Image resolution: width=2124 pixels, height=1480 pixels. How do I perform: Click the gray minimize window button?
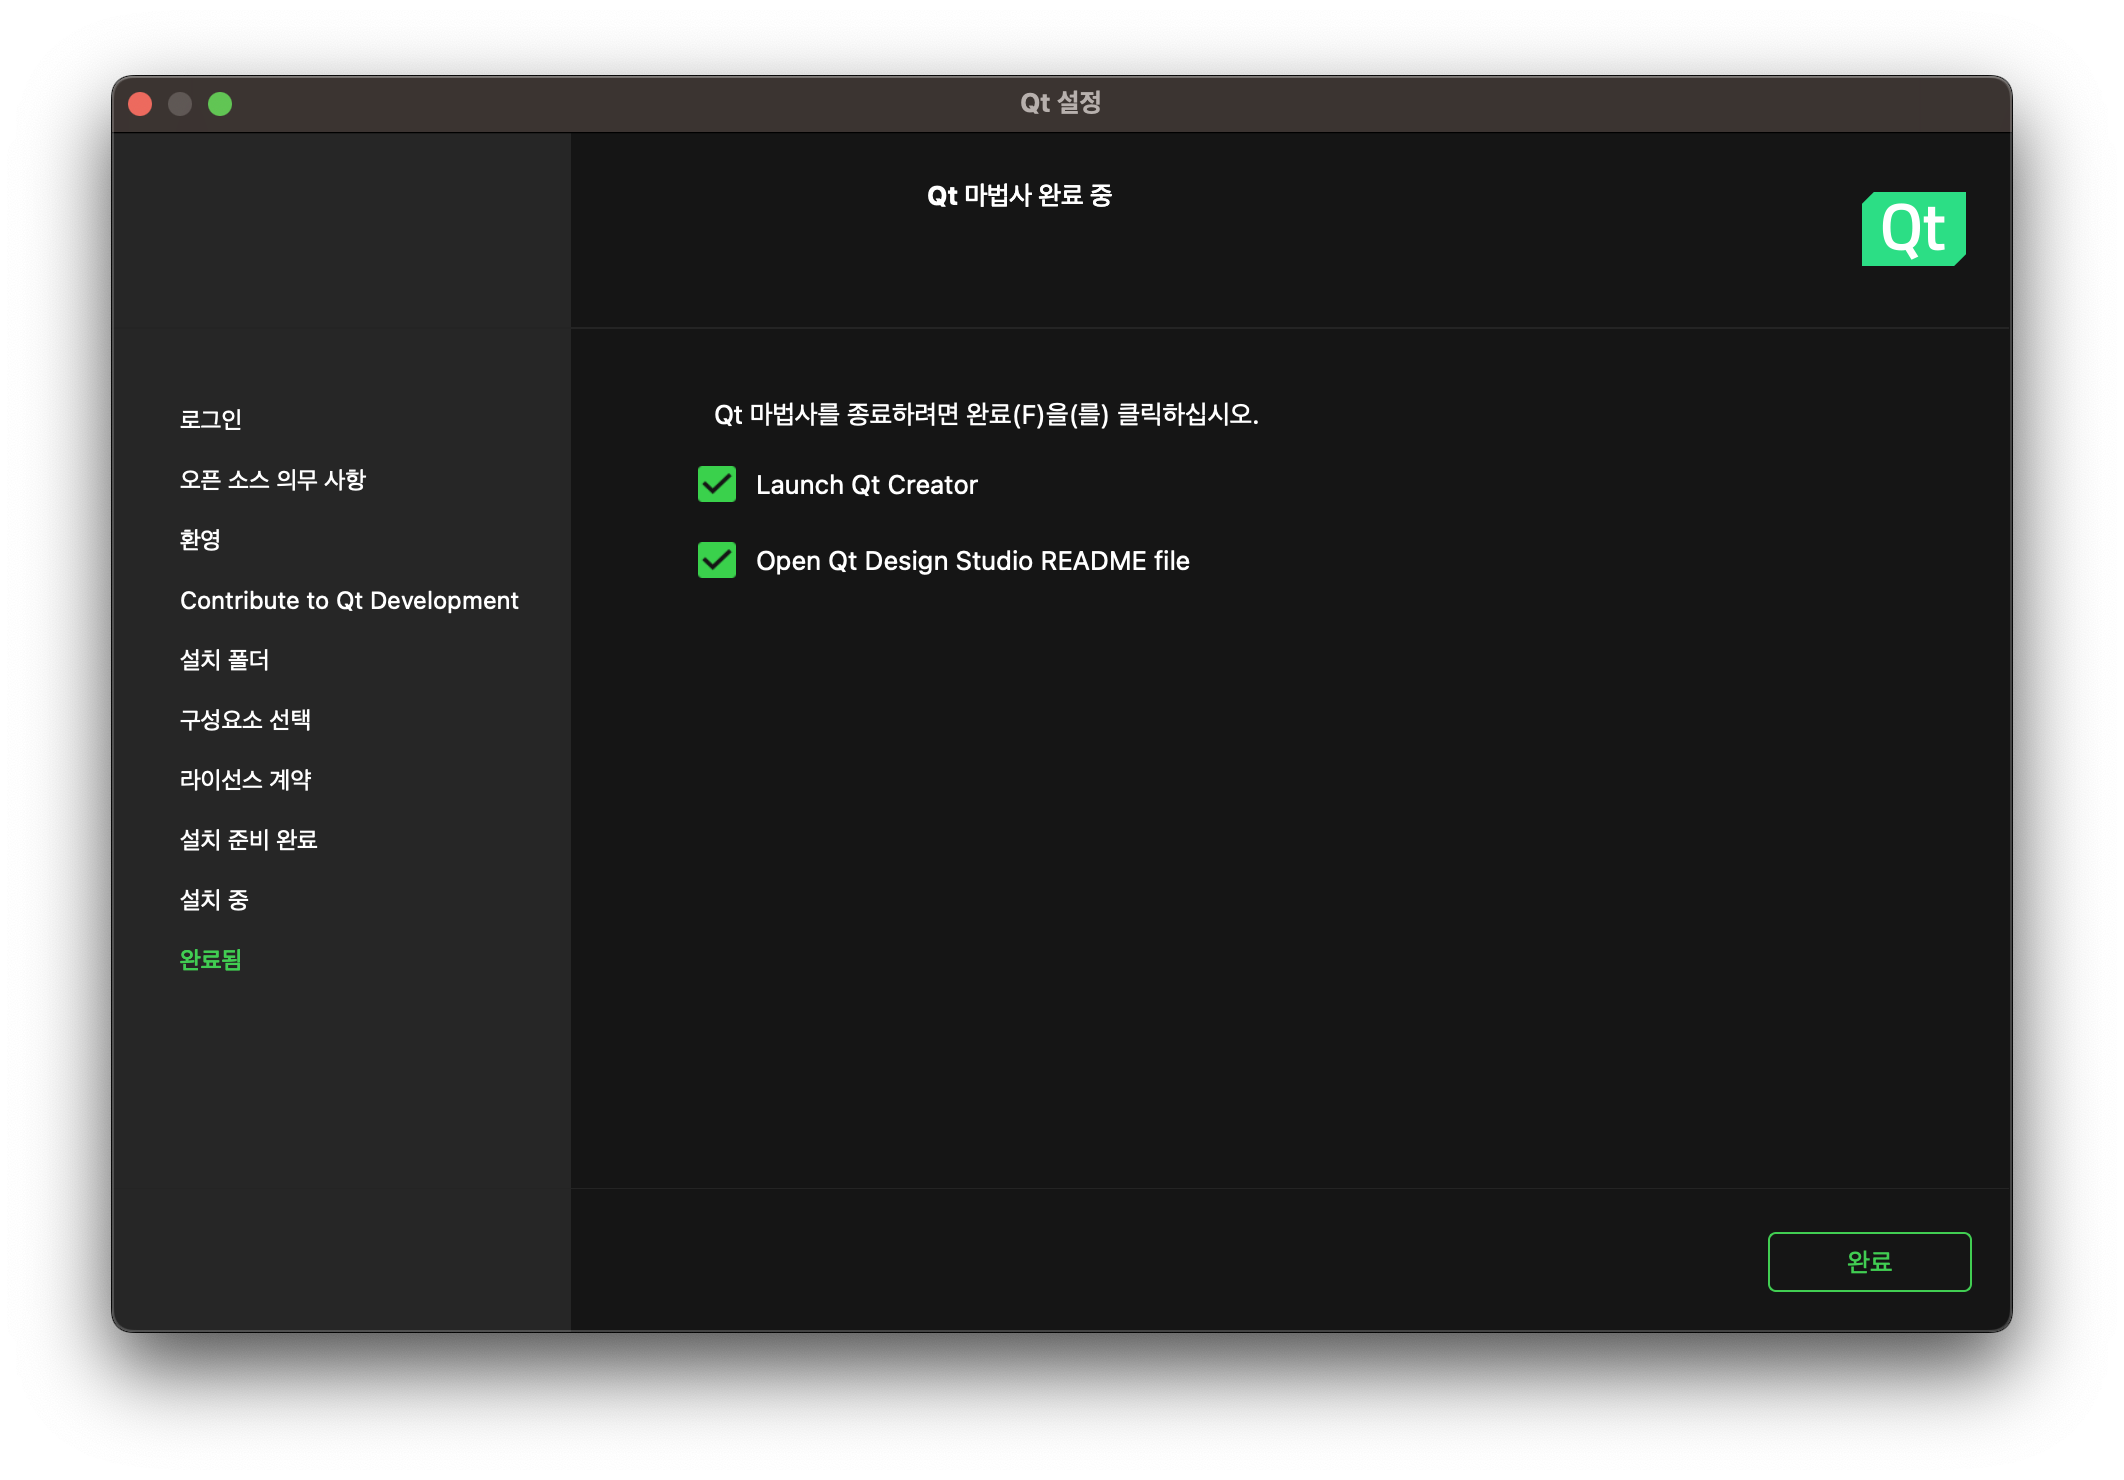point(180,104)
